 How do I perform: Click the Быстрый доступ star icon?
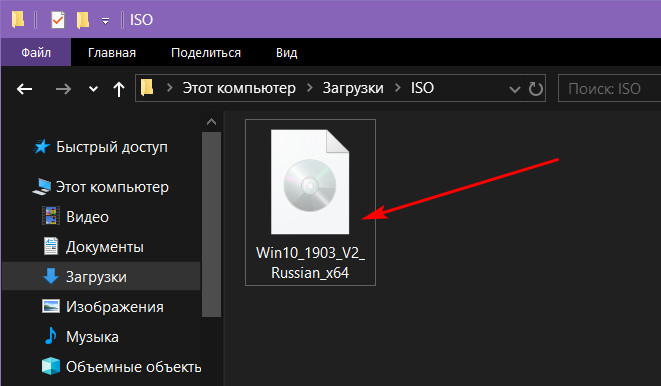(41, 147)
